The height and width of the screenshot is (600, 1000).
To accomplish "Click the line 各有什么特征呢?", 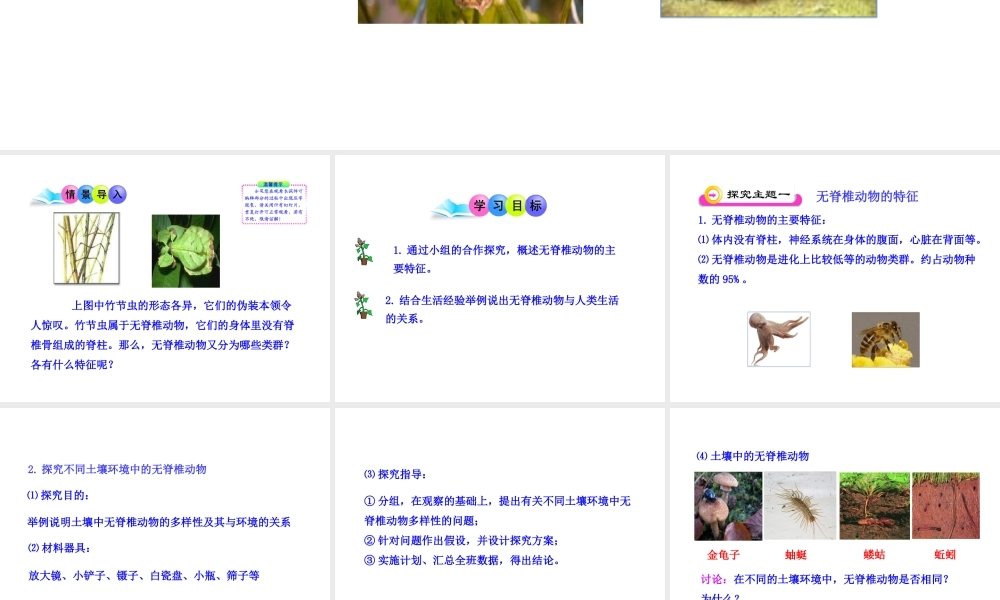I will pos(73,365).
